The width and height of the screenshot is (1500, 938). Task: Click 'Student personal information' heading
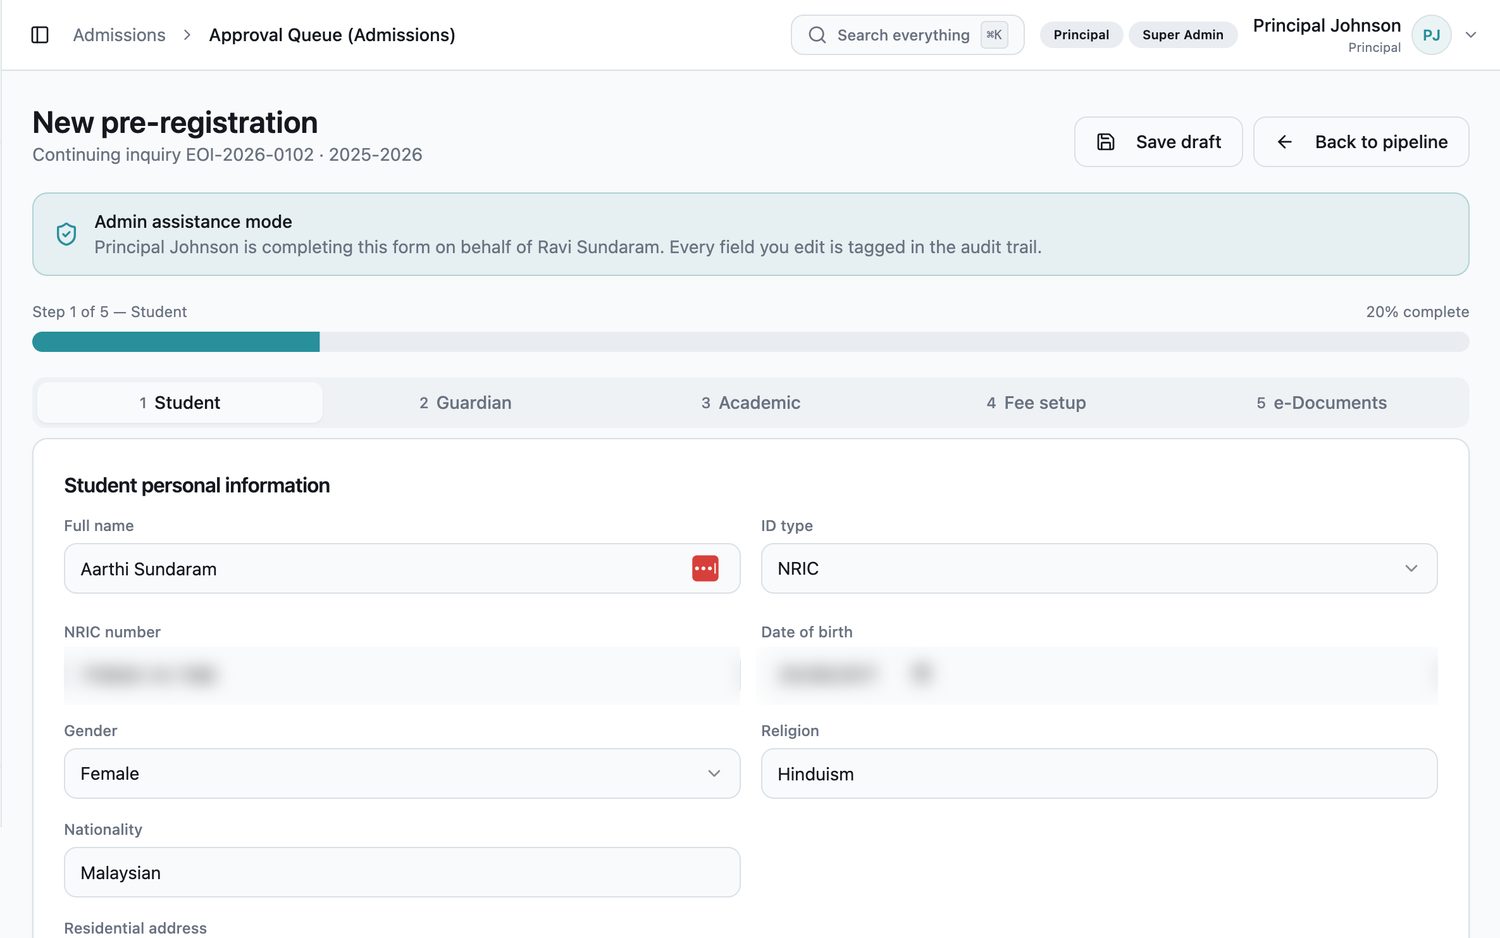pyautogui.click(x=197, y=485)
